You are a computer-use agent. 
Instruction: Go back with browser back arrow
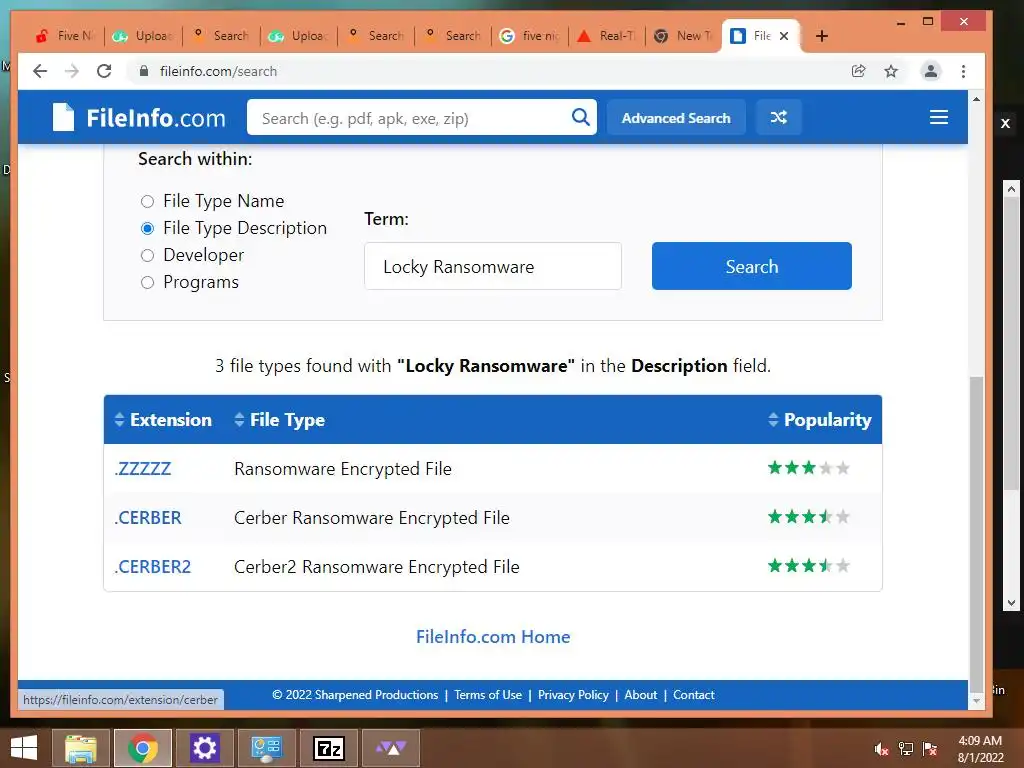[x=40, y=71]
